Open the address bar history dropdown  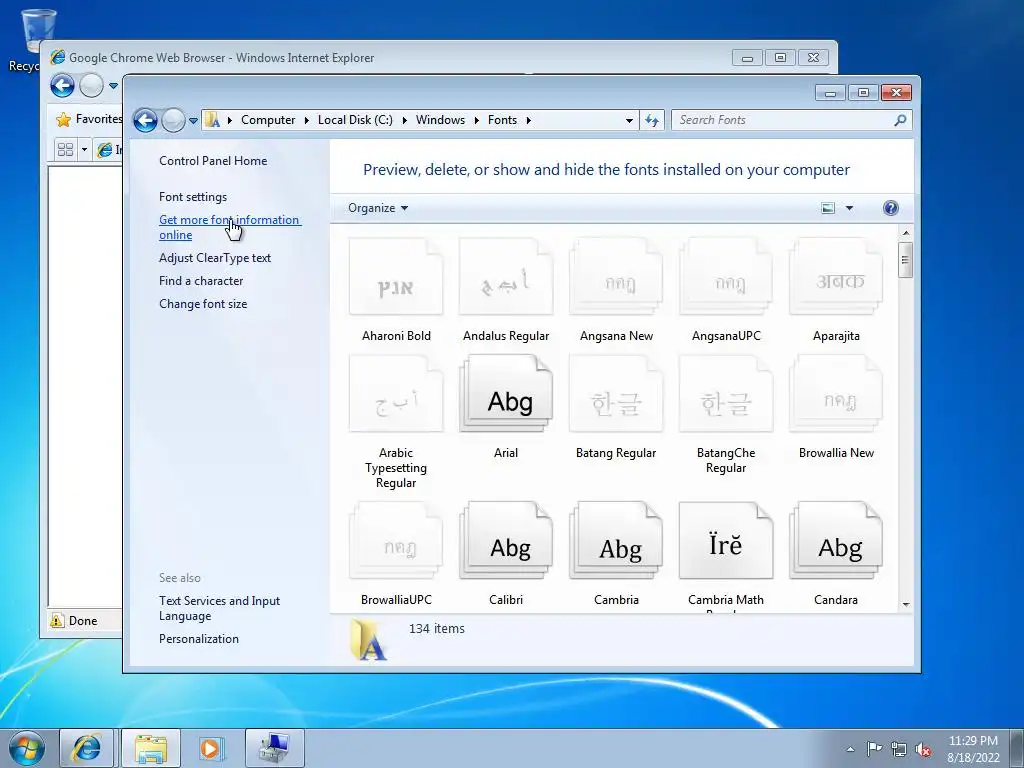click(629, 120)
